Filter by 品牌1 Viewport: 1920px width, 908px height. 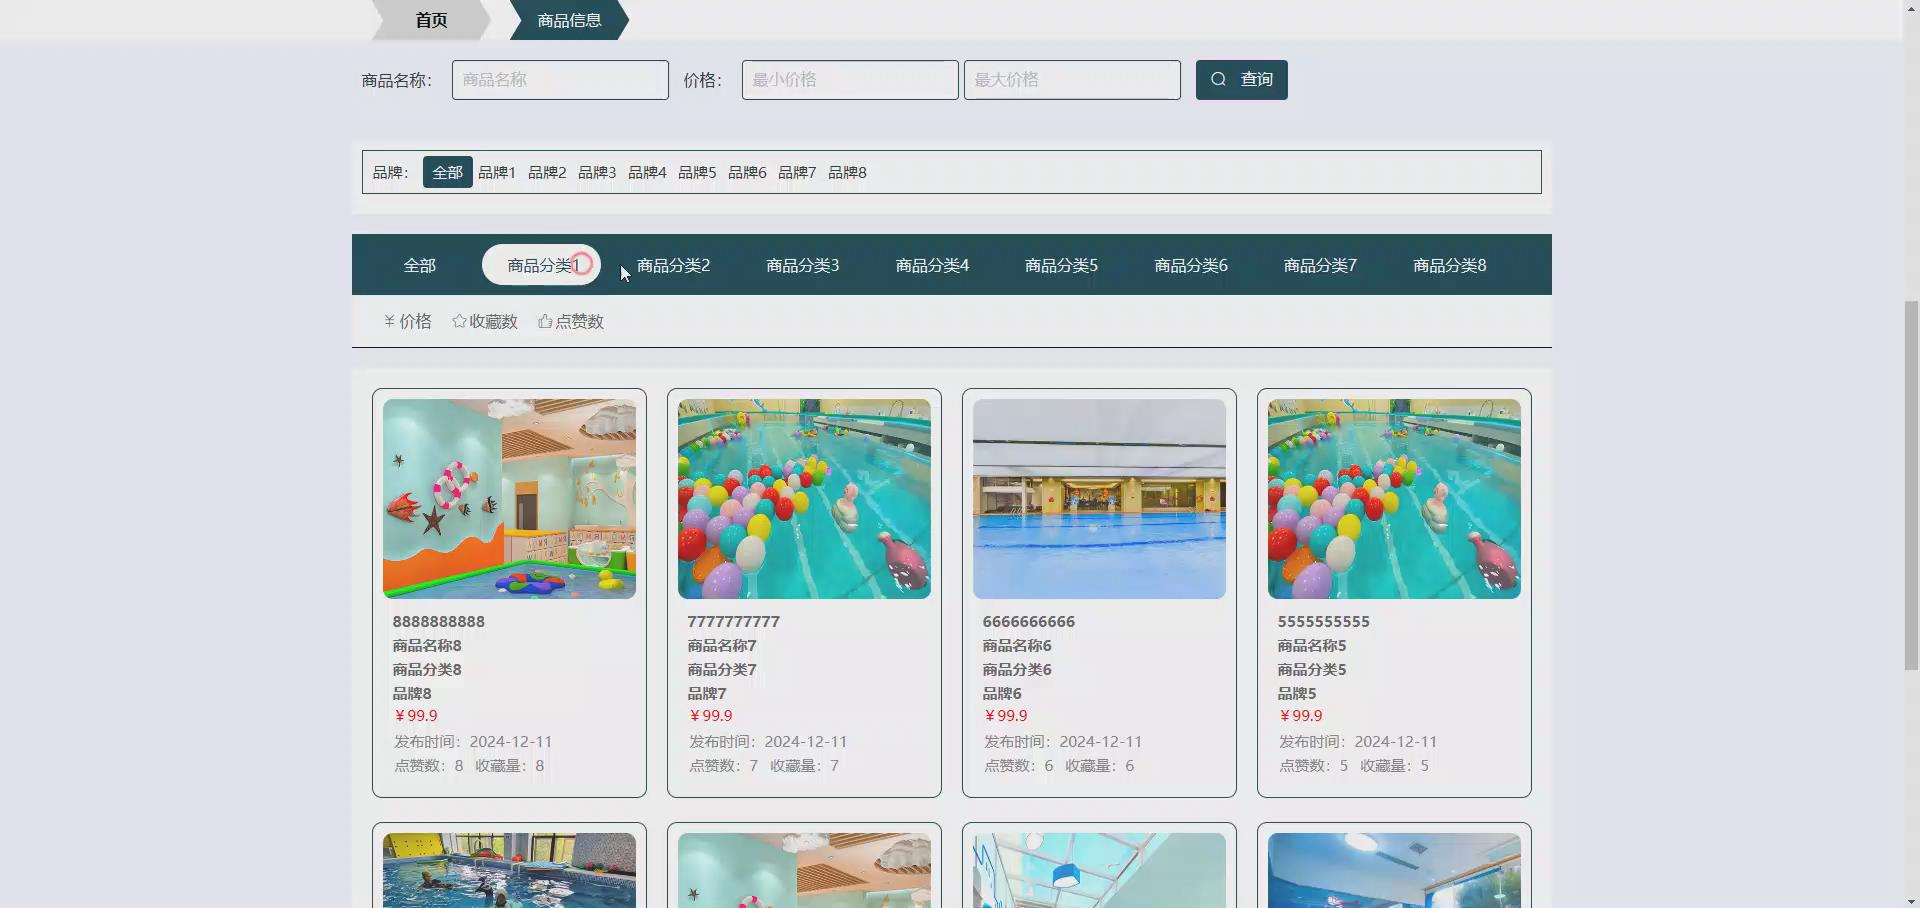[497, 172]
